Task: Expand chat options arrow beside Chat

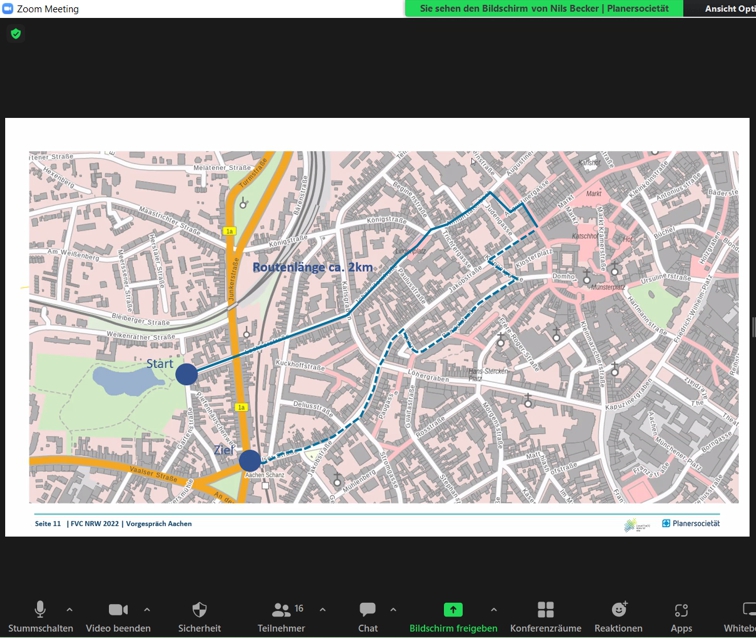Action: (393, 610)
